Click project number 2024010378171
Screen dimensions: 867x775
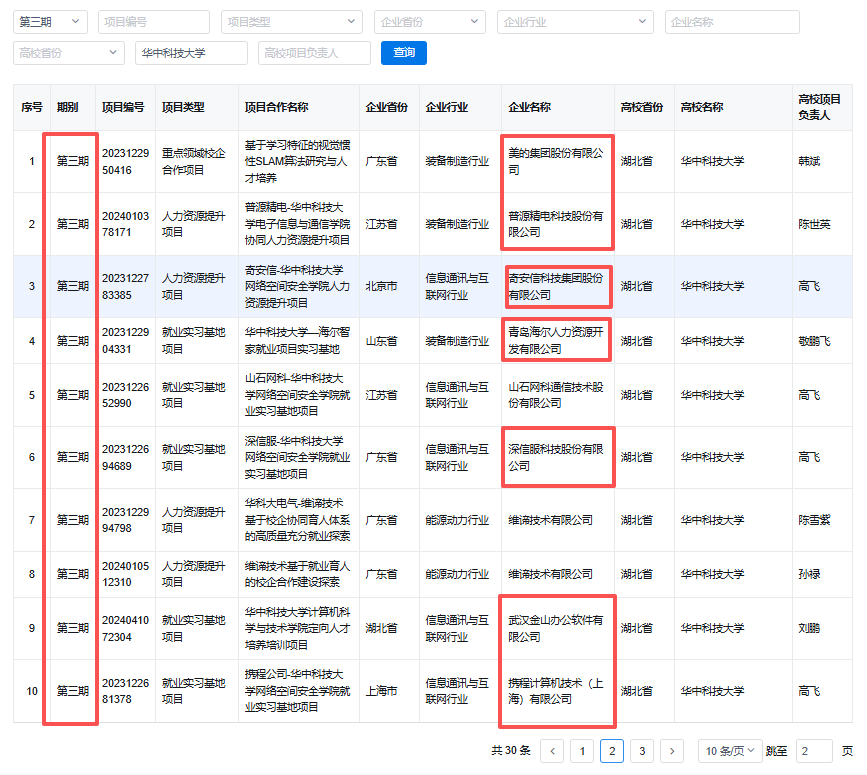[126, 224]
